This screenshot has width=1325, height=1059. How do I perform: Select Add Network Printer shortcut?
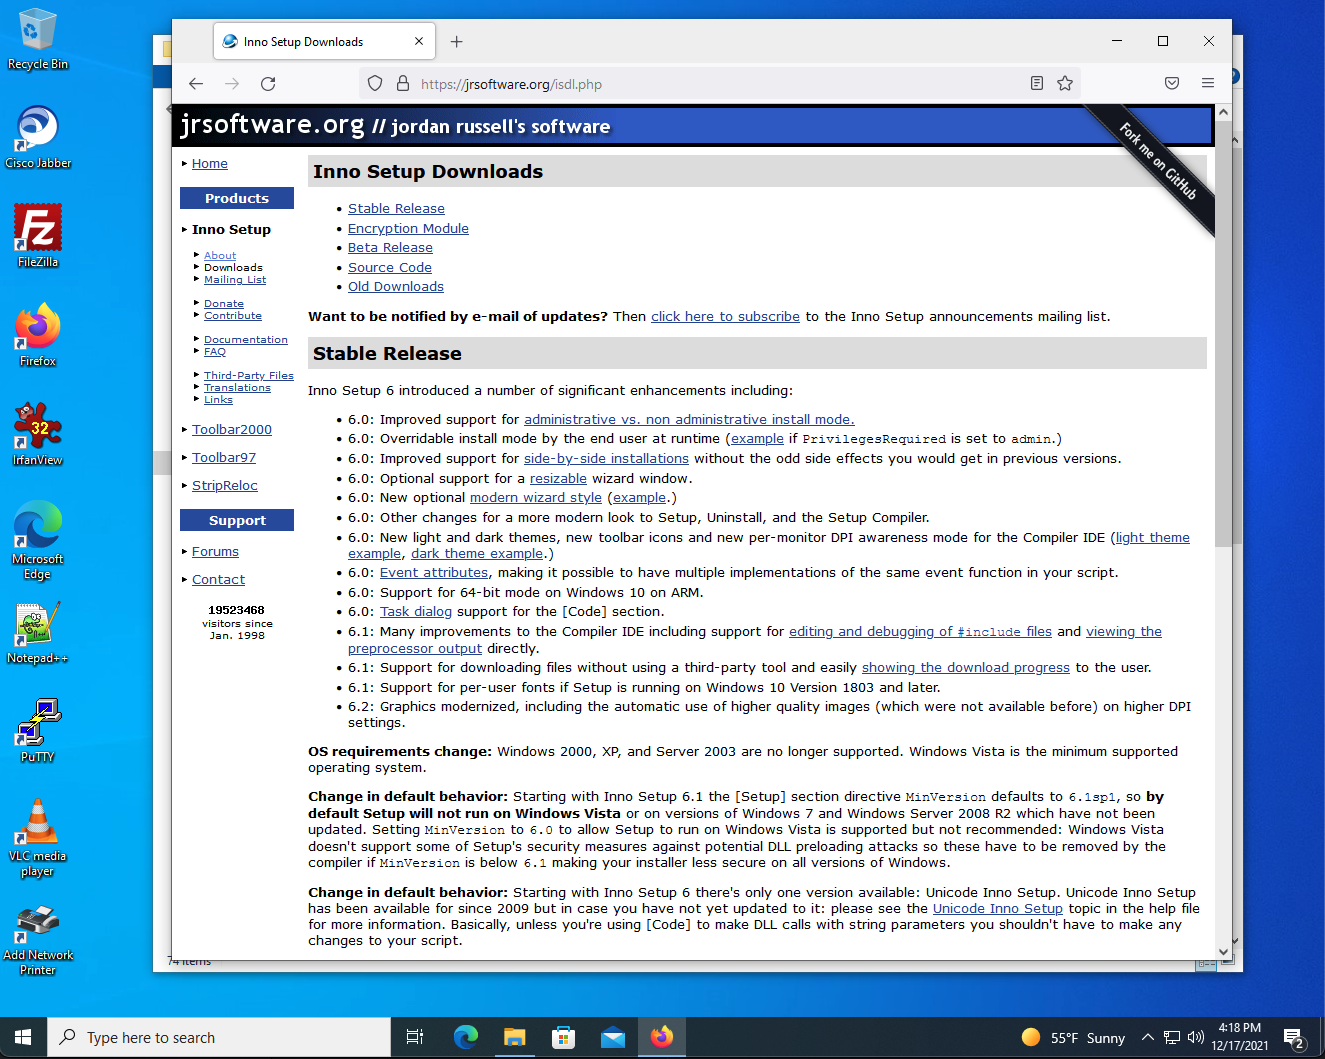point(38,940)
